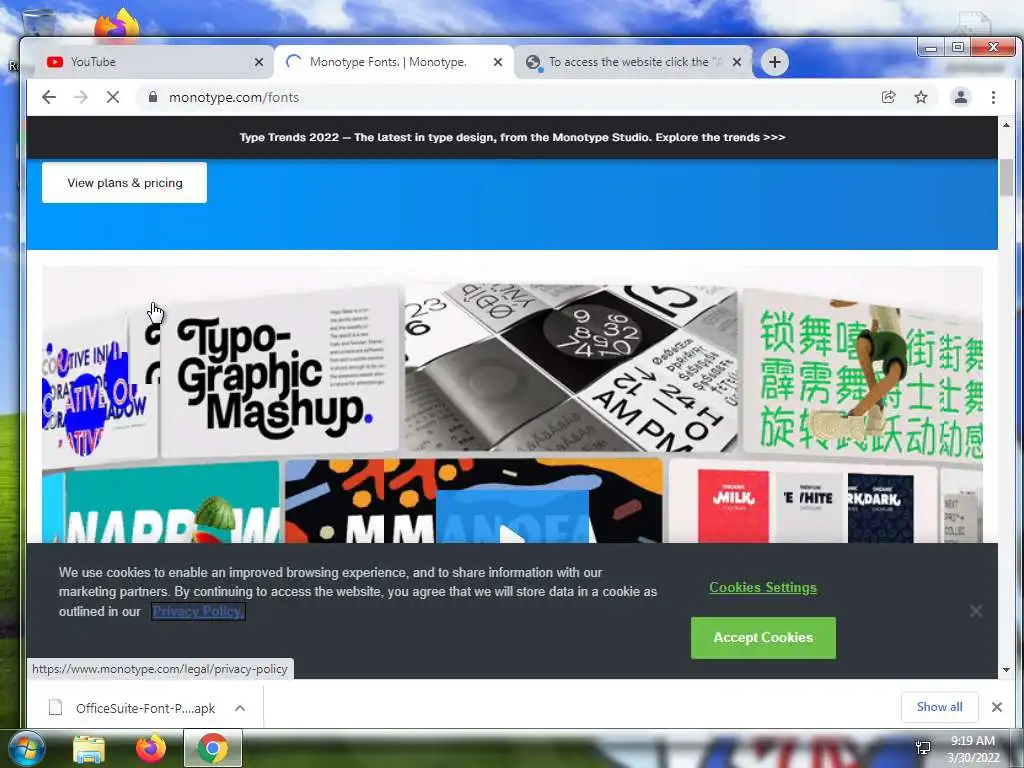Close the Monotype Fonts tab

pyautogui.click(x=498, y=62)
